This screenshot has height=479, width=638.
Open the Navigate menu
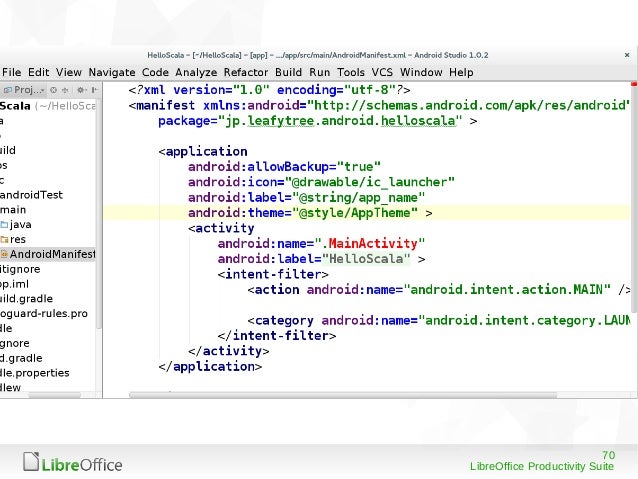pos(112,72)
